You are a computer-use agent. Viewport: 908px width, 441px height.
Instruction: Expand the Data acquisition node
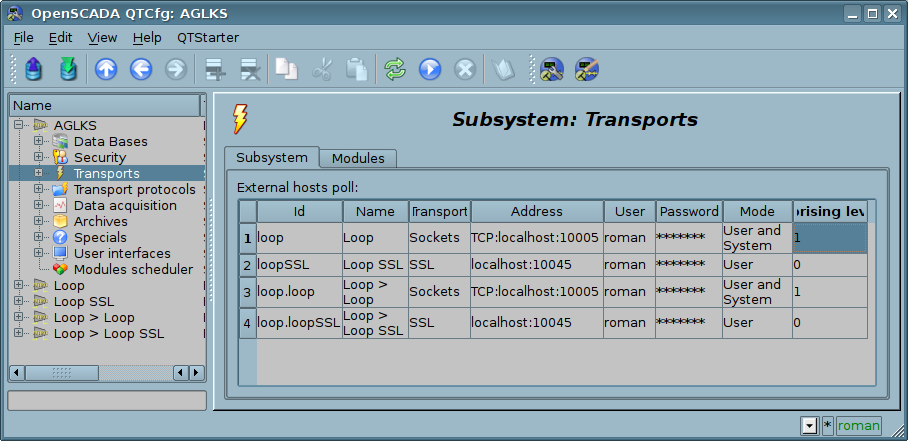(38, 205)
